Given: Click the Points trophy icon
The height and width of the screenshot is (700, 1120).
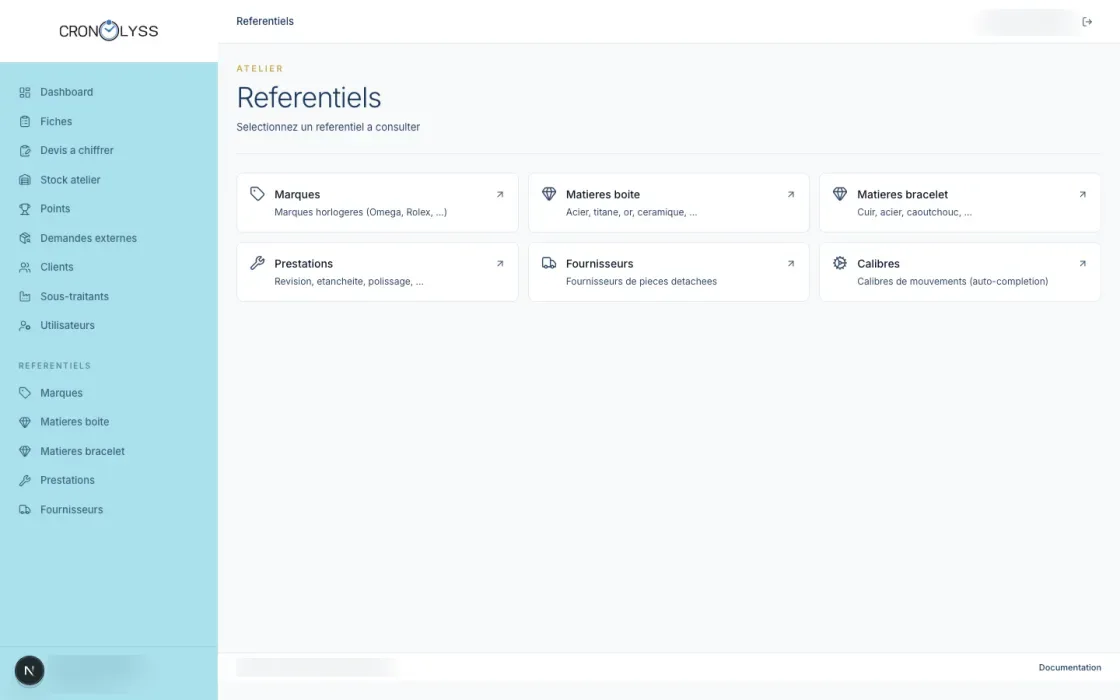Looking at the screenshot, I should 25,209.
